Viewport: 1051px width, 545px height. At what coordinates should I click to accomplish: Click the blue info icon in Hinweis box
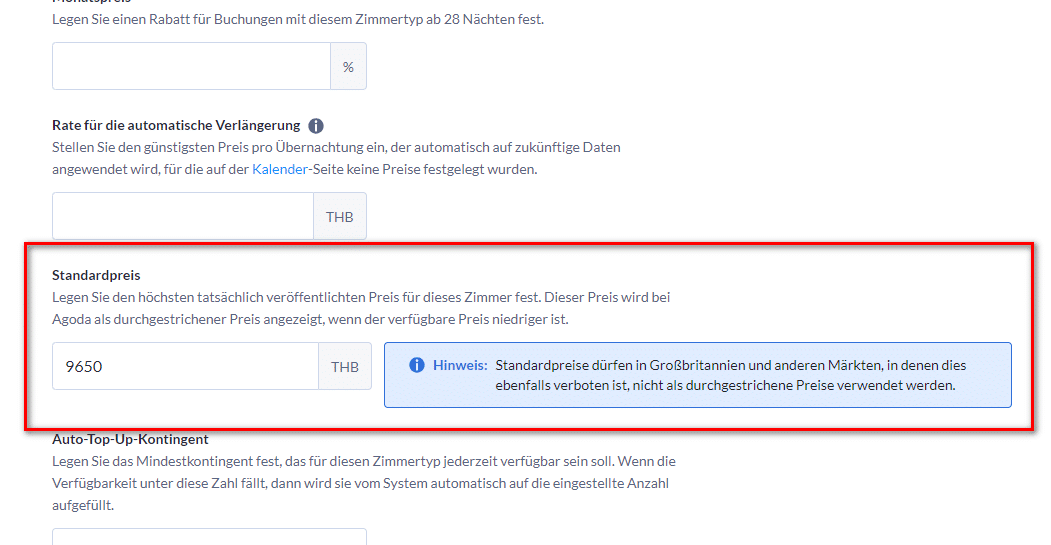(x=417, y=365)
